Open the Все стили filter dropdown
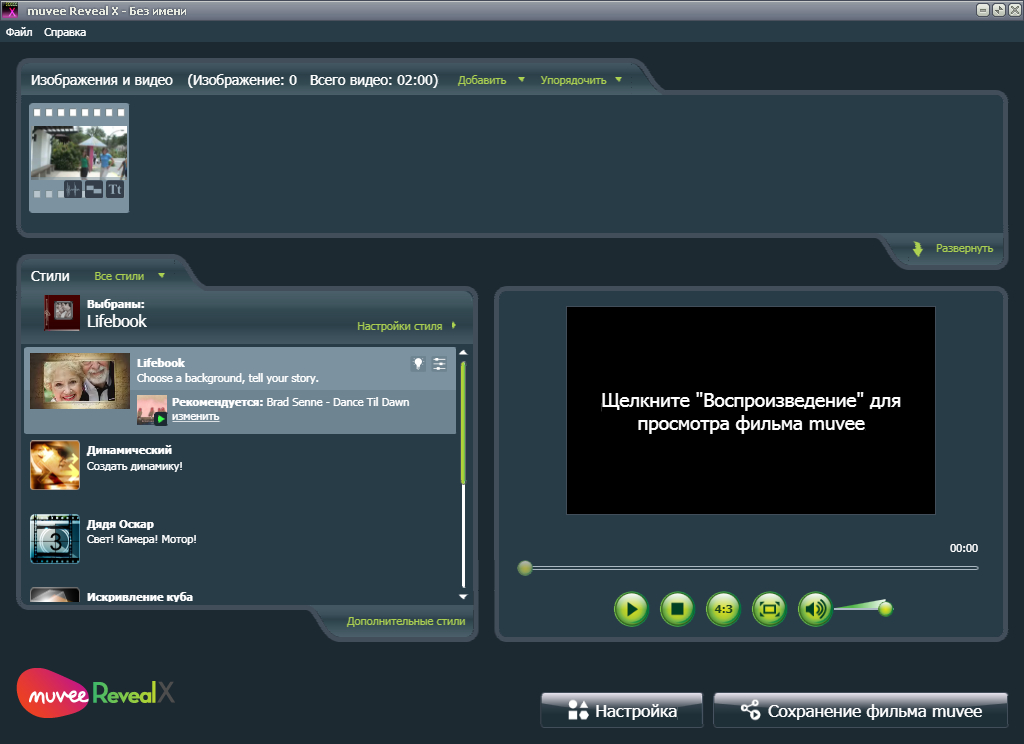Viewport: 1024px width, 744px height. pos(129,276)
